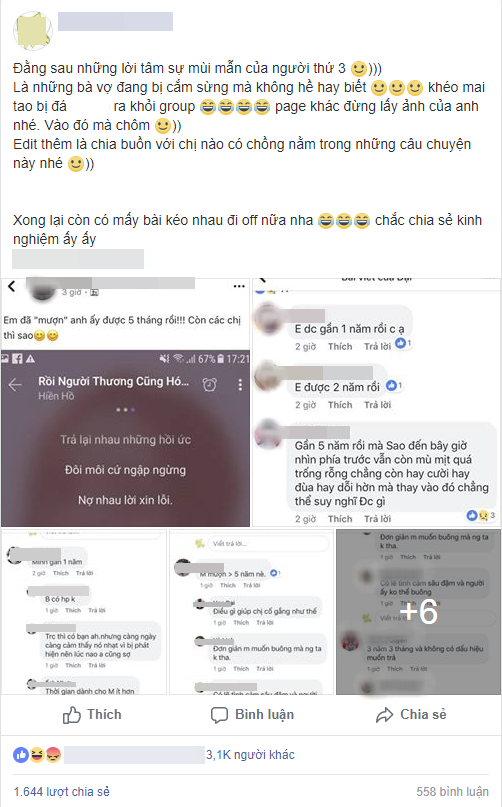Click the angry reaction icon
The height and width of the screenshot is (807, 502).
(54, 755)
